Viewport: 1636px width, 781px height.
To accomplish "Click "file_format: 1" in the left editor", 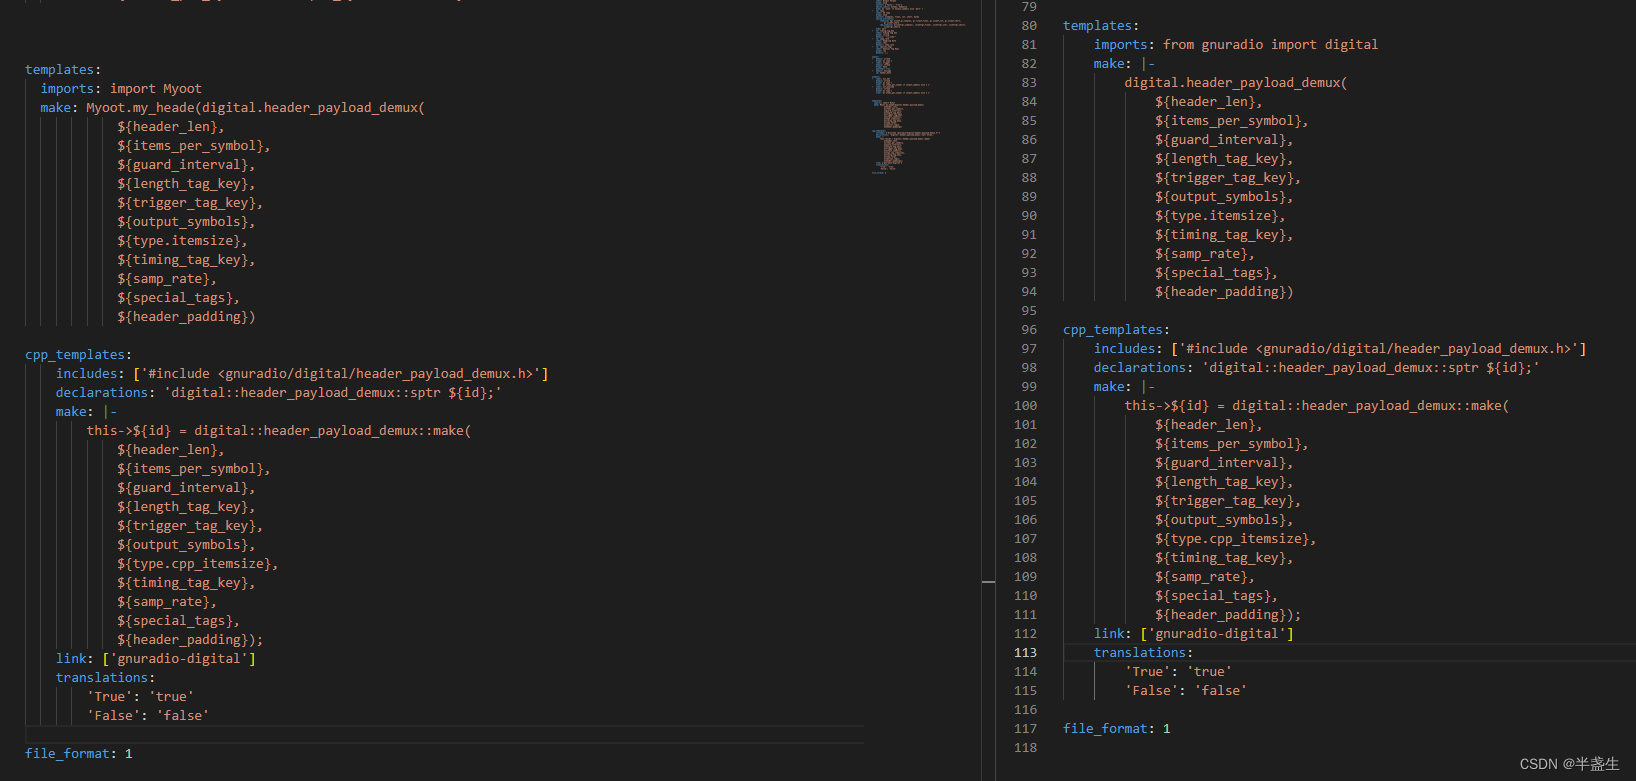I will pyautogui.click(x=79, y=754).
